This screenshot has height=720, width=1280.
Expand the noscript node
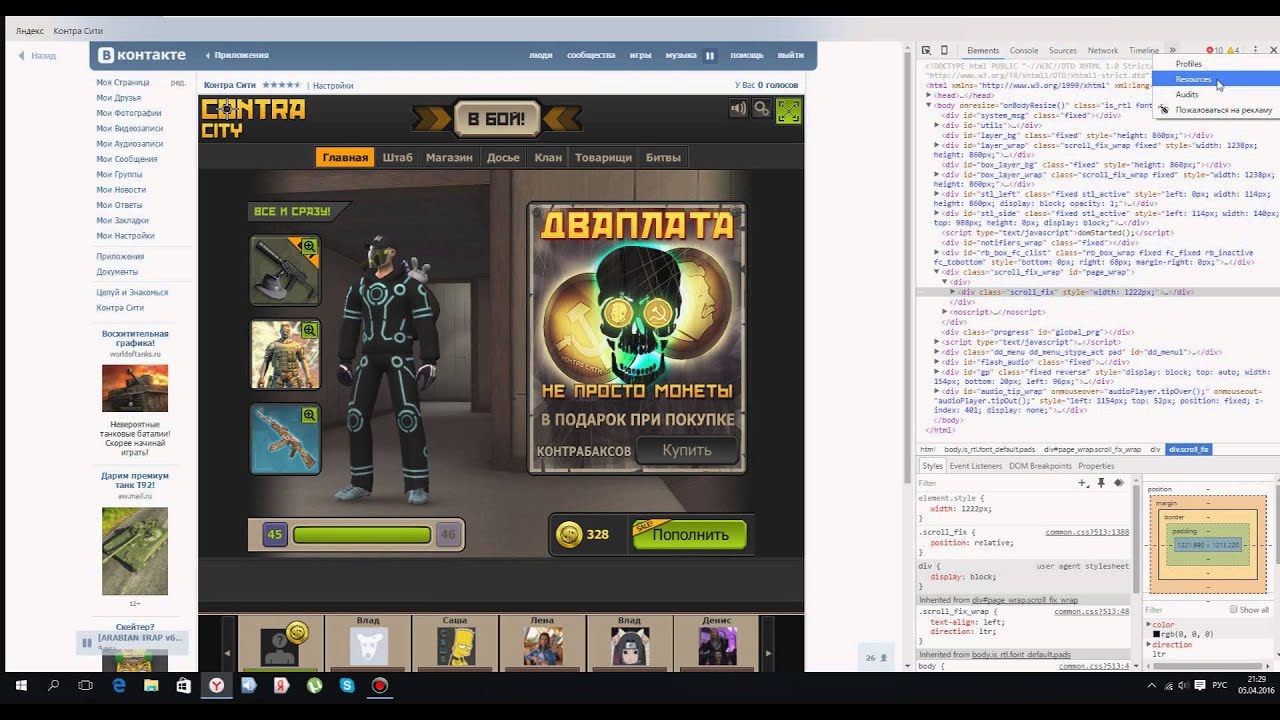(945, 311)
